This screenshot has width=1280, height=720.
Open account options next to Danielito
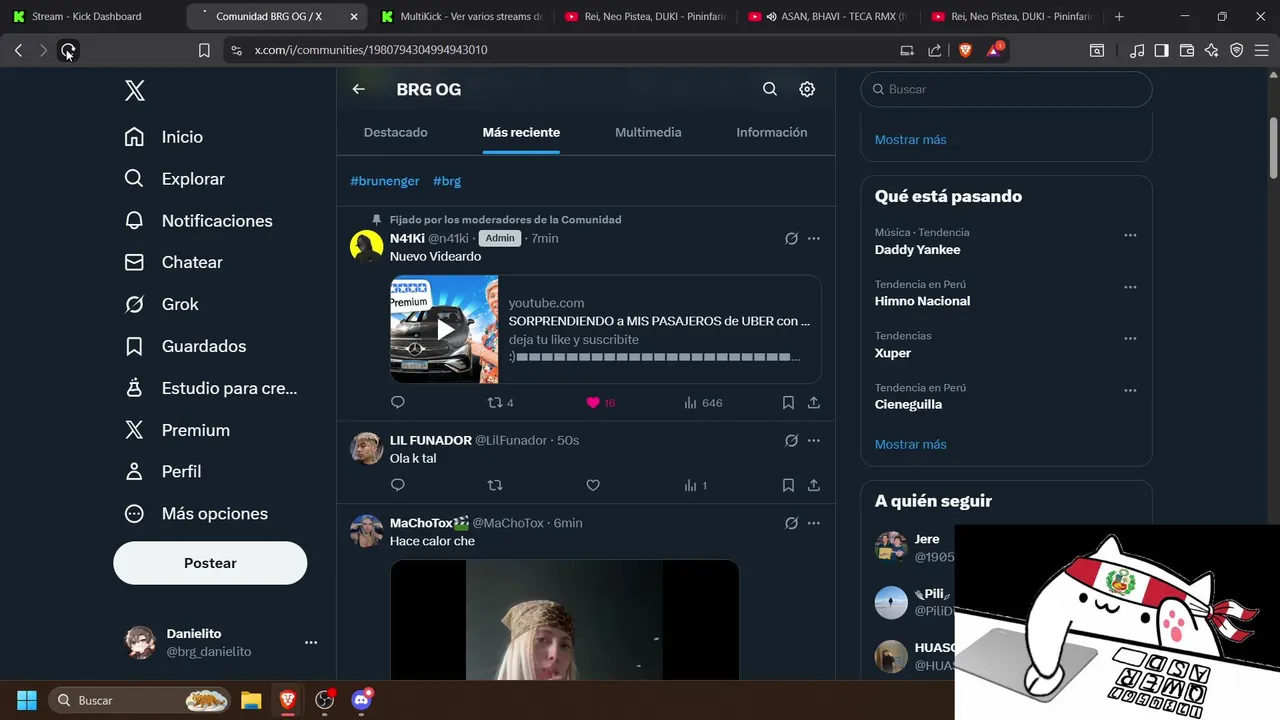coord(311,642)
